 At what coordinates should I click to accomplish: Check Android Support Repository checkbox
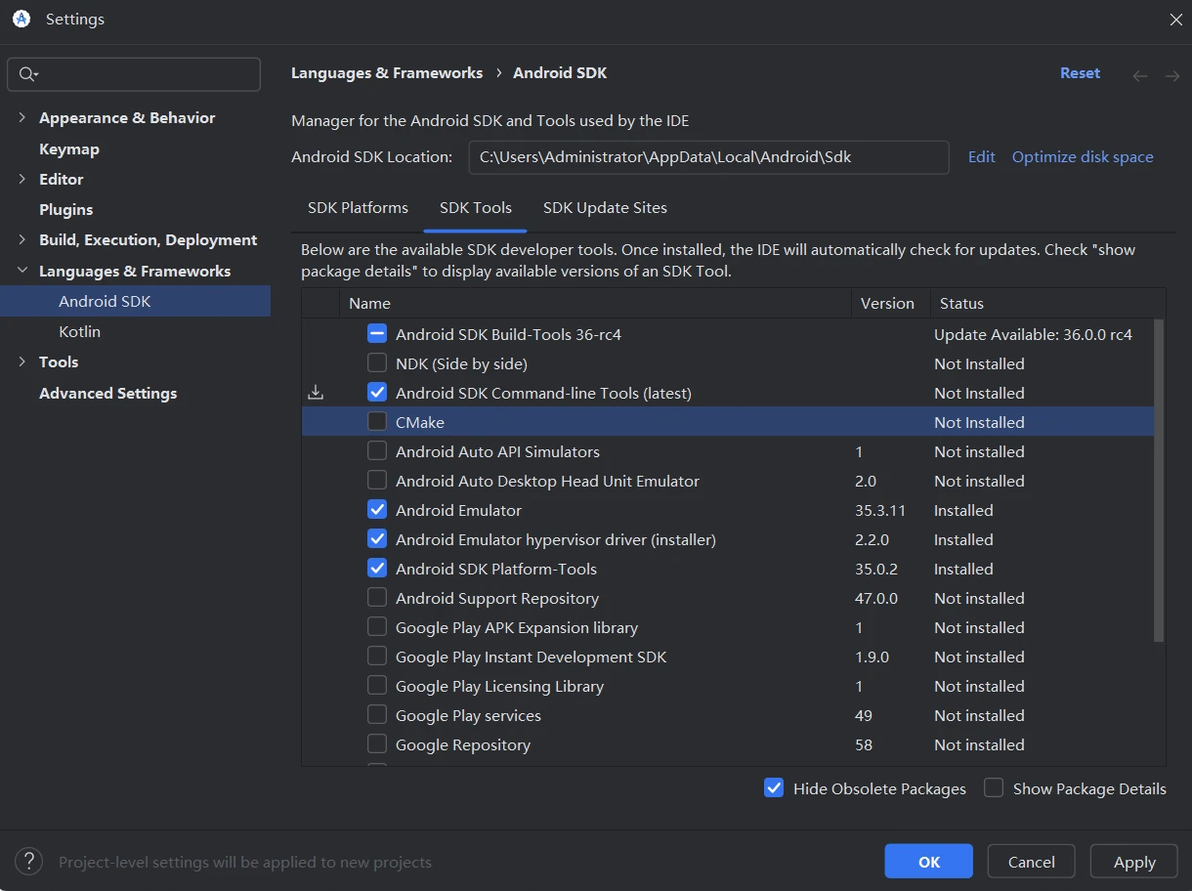[377, 598]
